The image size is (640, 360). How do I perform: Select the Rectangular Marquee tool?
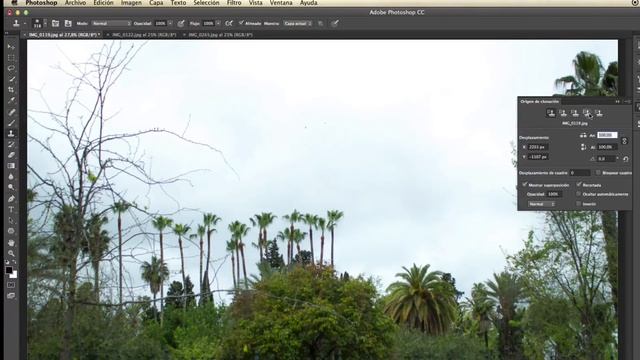11,58
